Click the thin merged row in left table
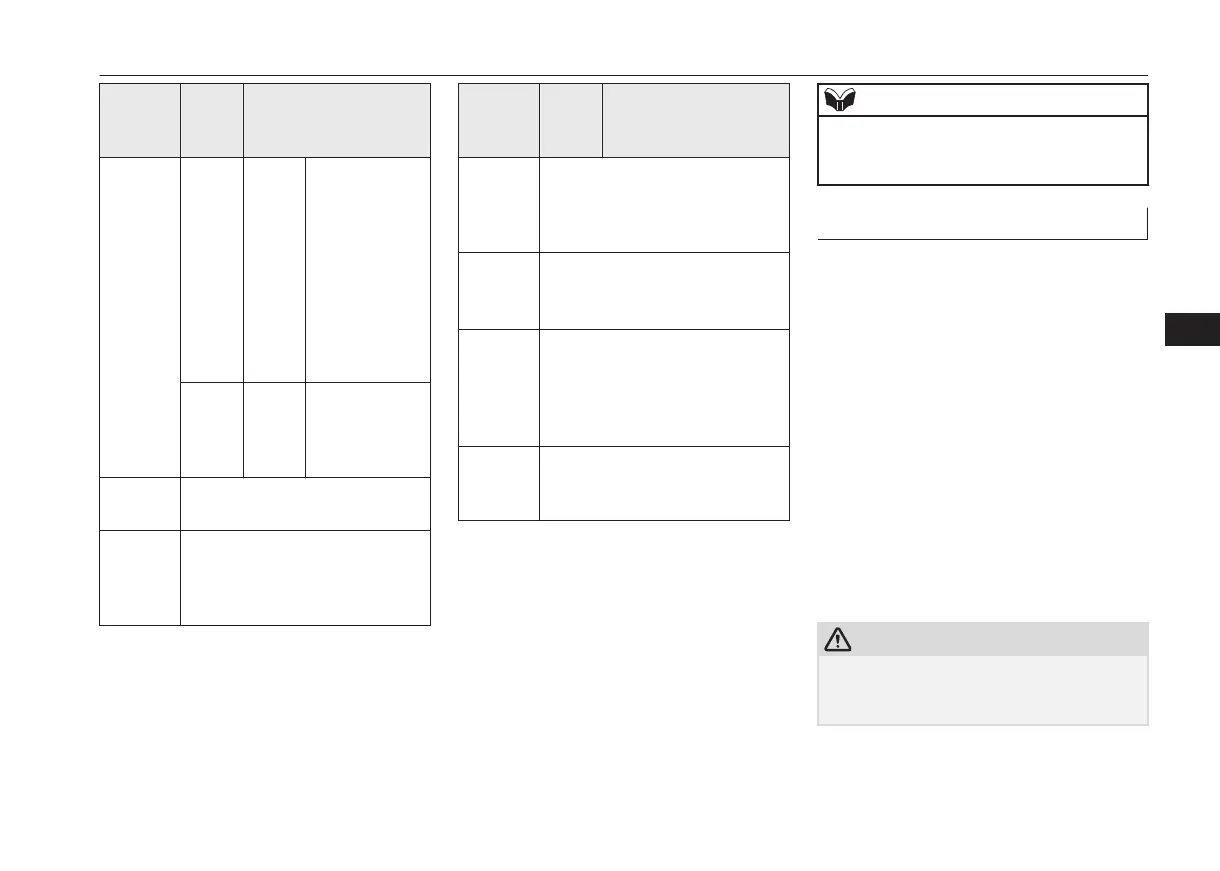The width and height of the screenshot is (1220, 871). [305, 504]
